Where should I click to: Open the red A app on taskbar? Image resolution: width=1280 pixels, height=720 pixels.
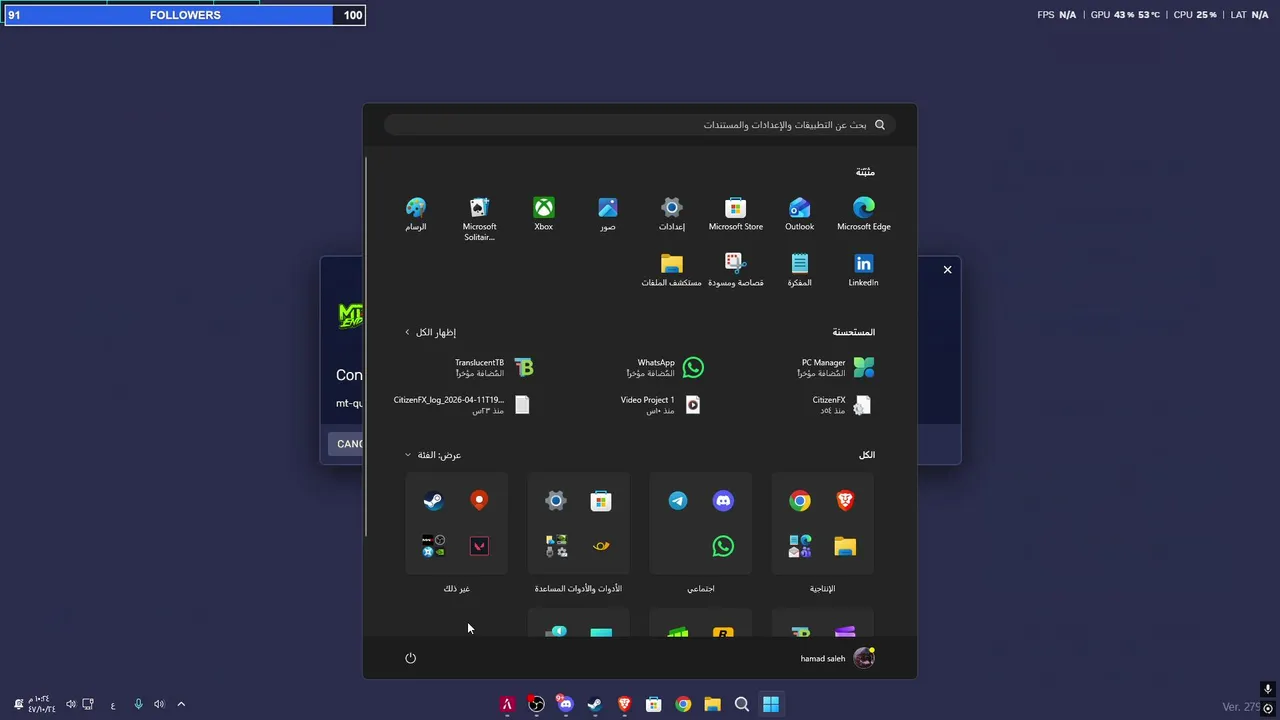point(507,704)
